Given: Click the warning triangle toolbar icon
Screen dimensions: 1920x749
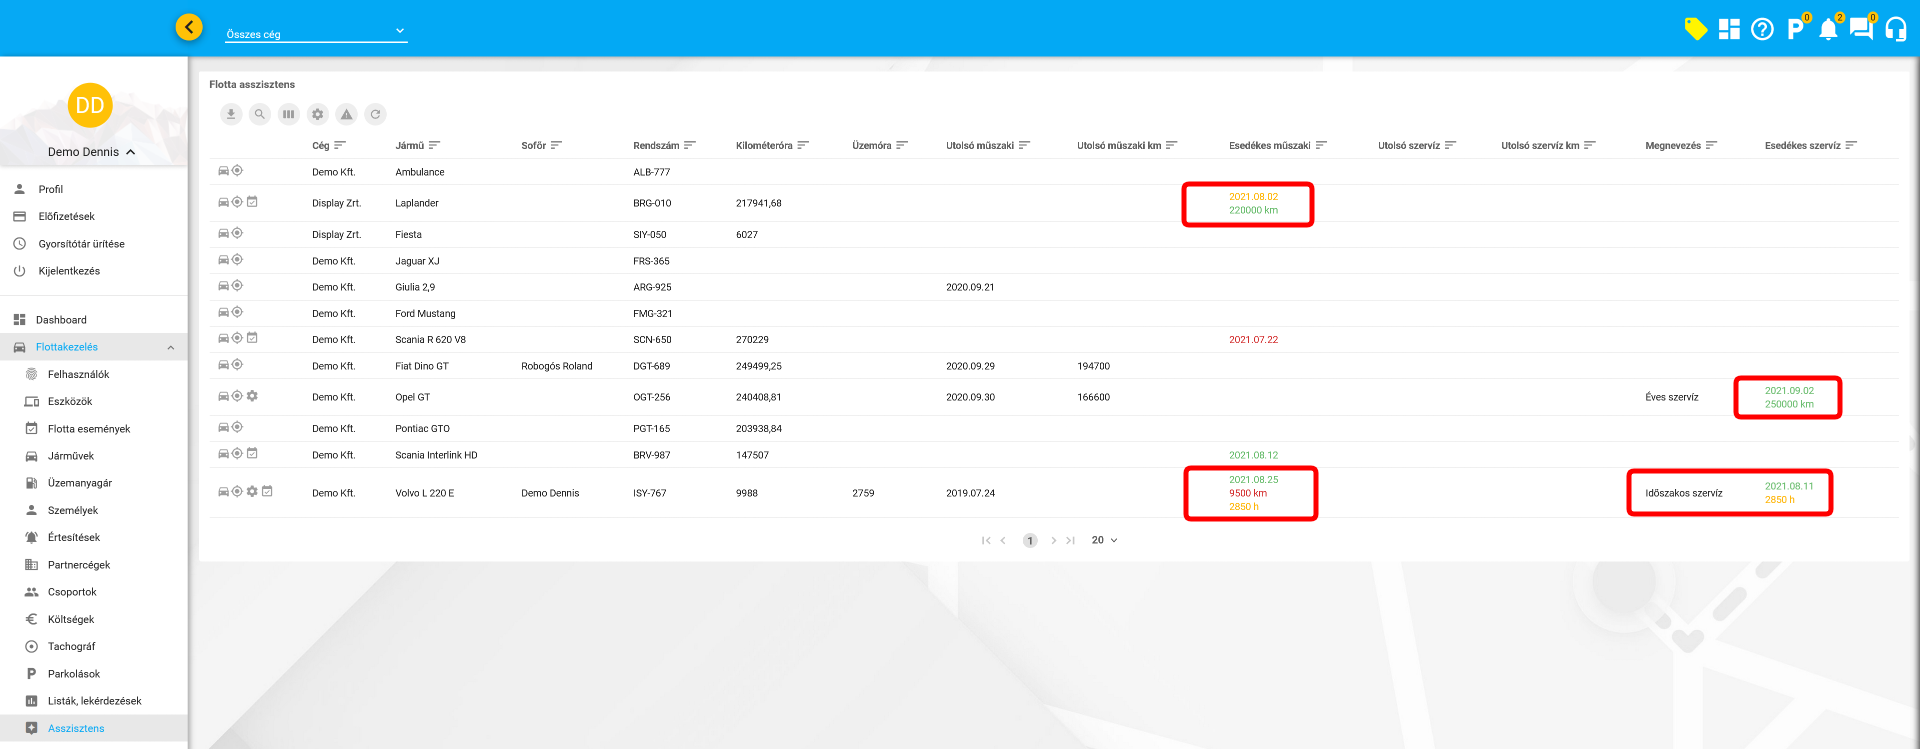Looking at the screenshot, I should pos(346,114).
